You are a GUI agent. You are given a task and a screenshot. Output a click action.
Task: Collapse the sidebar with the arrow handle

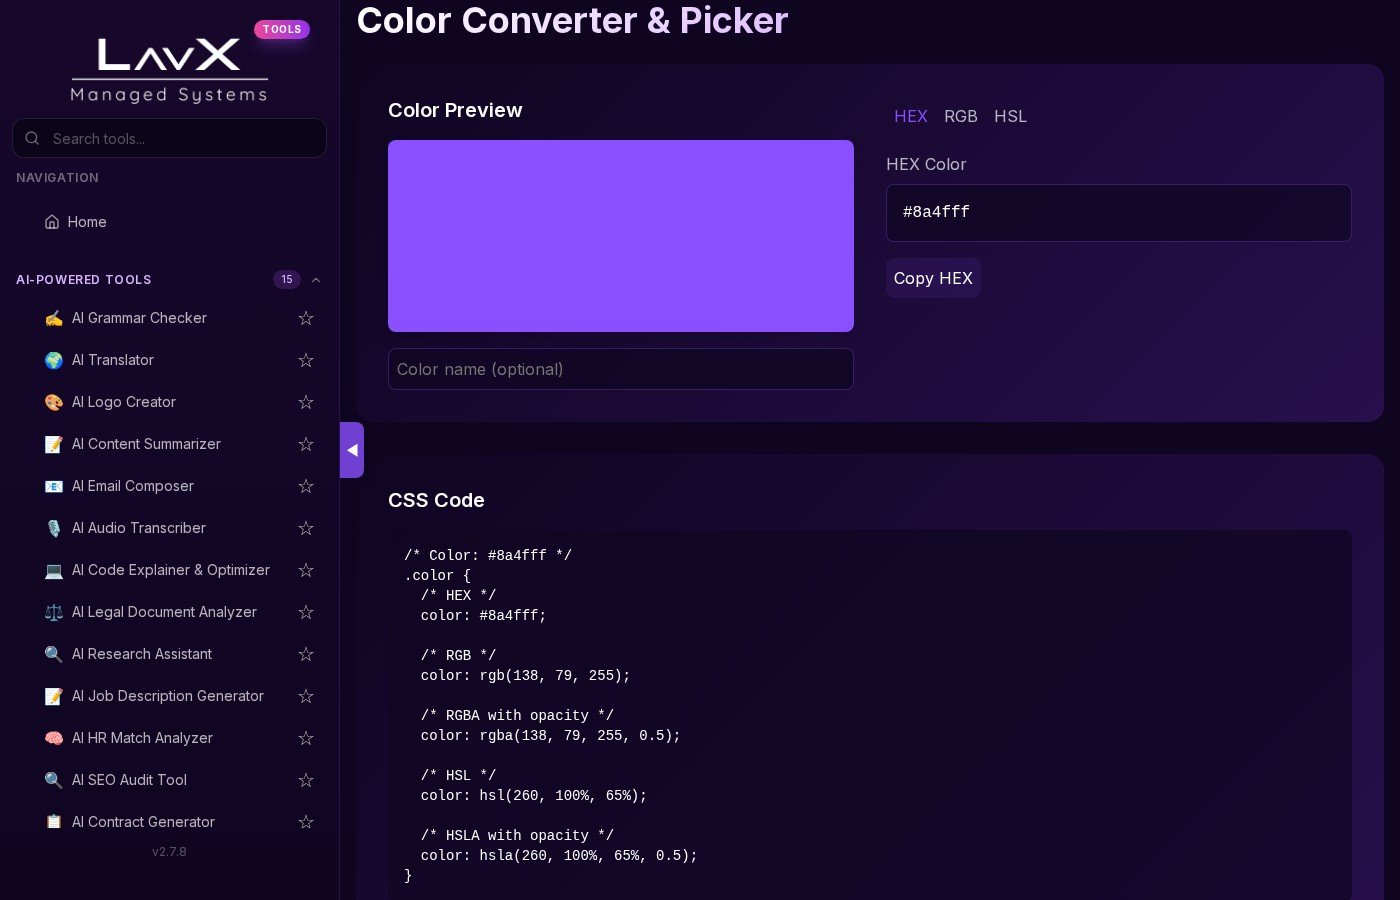pyautogui.click(x=352, y=450)
